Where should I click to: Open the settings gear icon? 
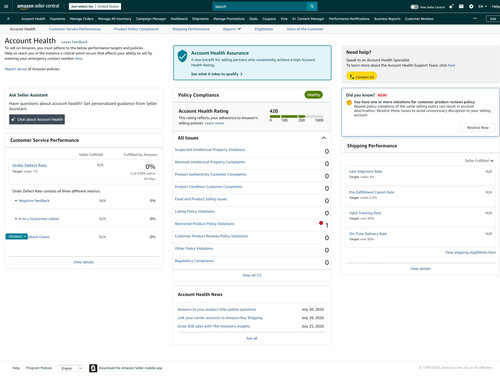[x=471, y=6]
